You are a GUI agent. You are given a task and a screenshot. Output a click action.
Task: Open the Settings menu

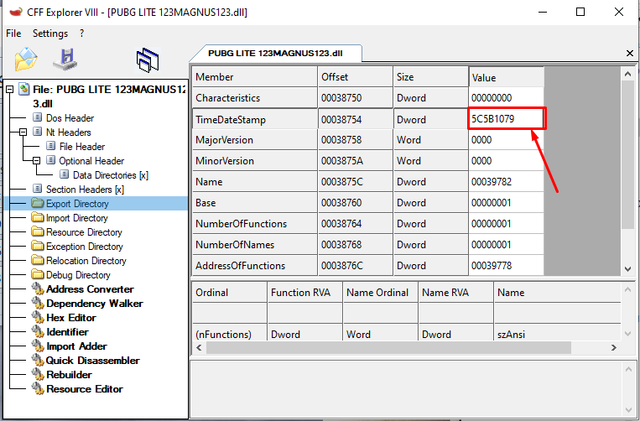point(50,33)
